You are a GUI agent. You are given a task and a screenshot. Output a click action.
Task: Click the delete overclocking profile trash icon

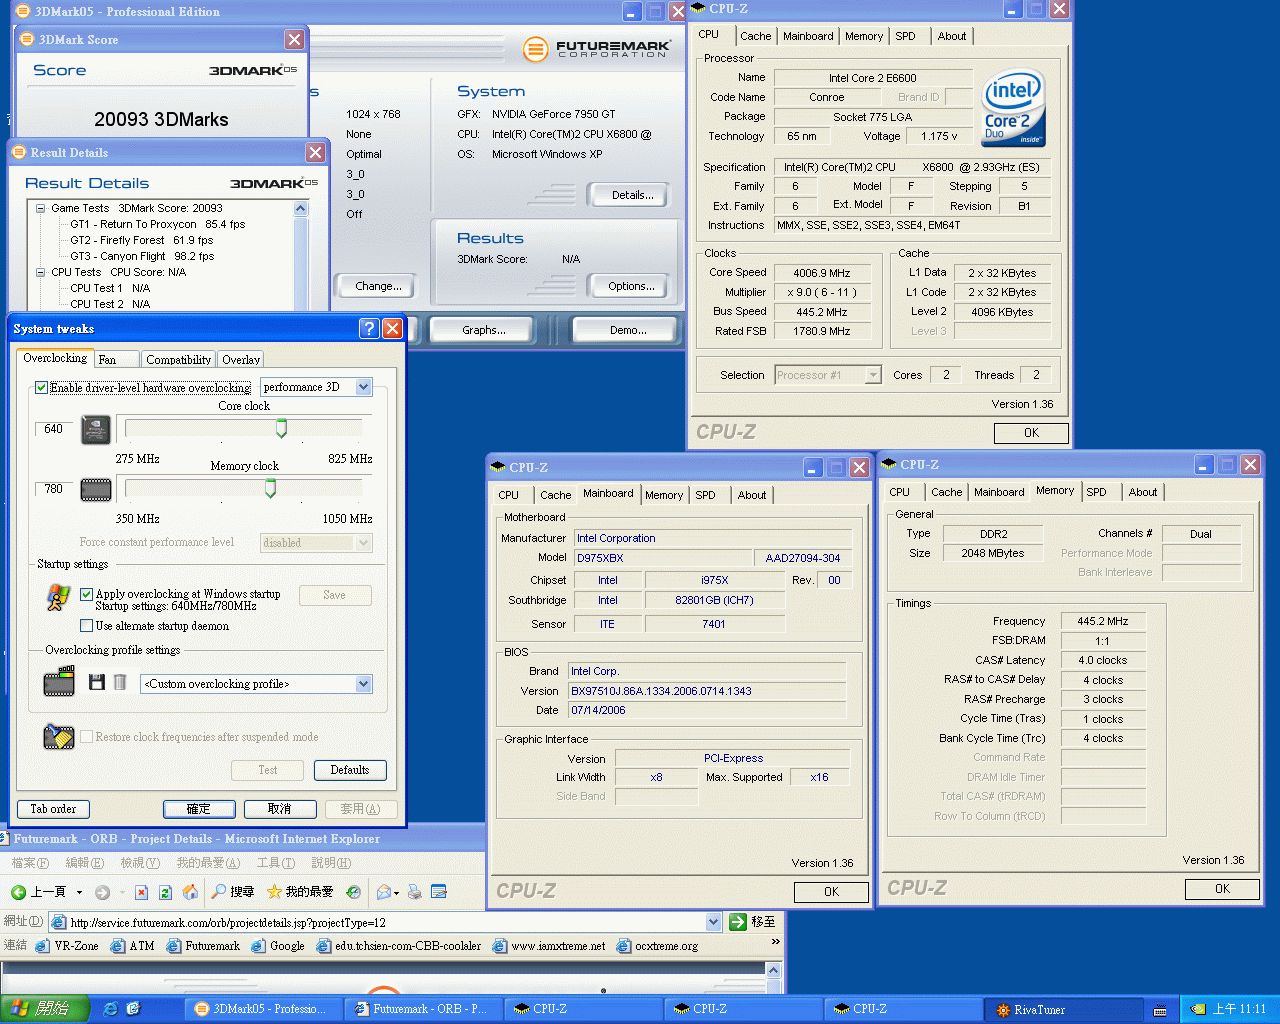click(x=120, y=682)
